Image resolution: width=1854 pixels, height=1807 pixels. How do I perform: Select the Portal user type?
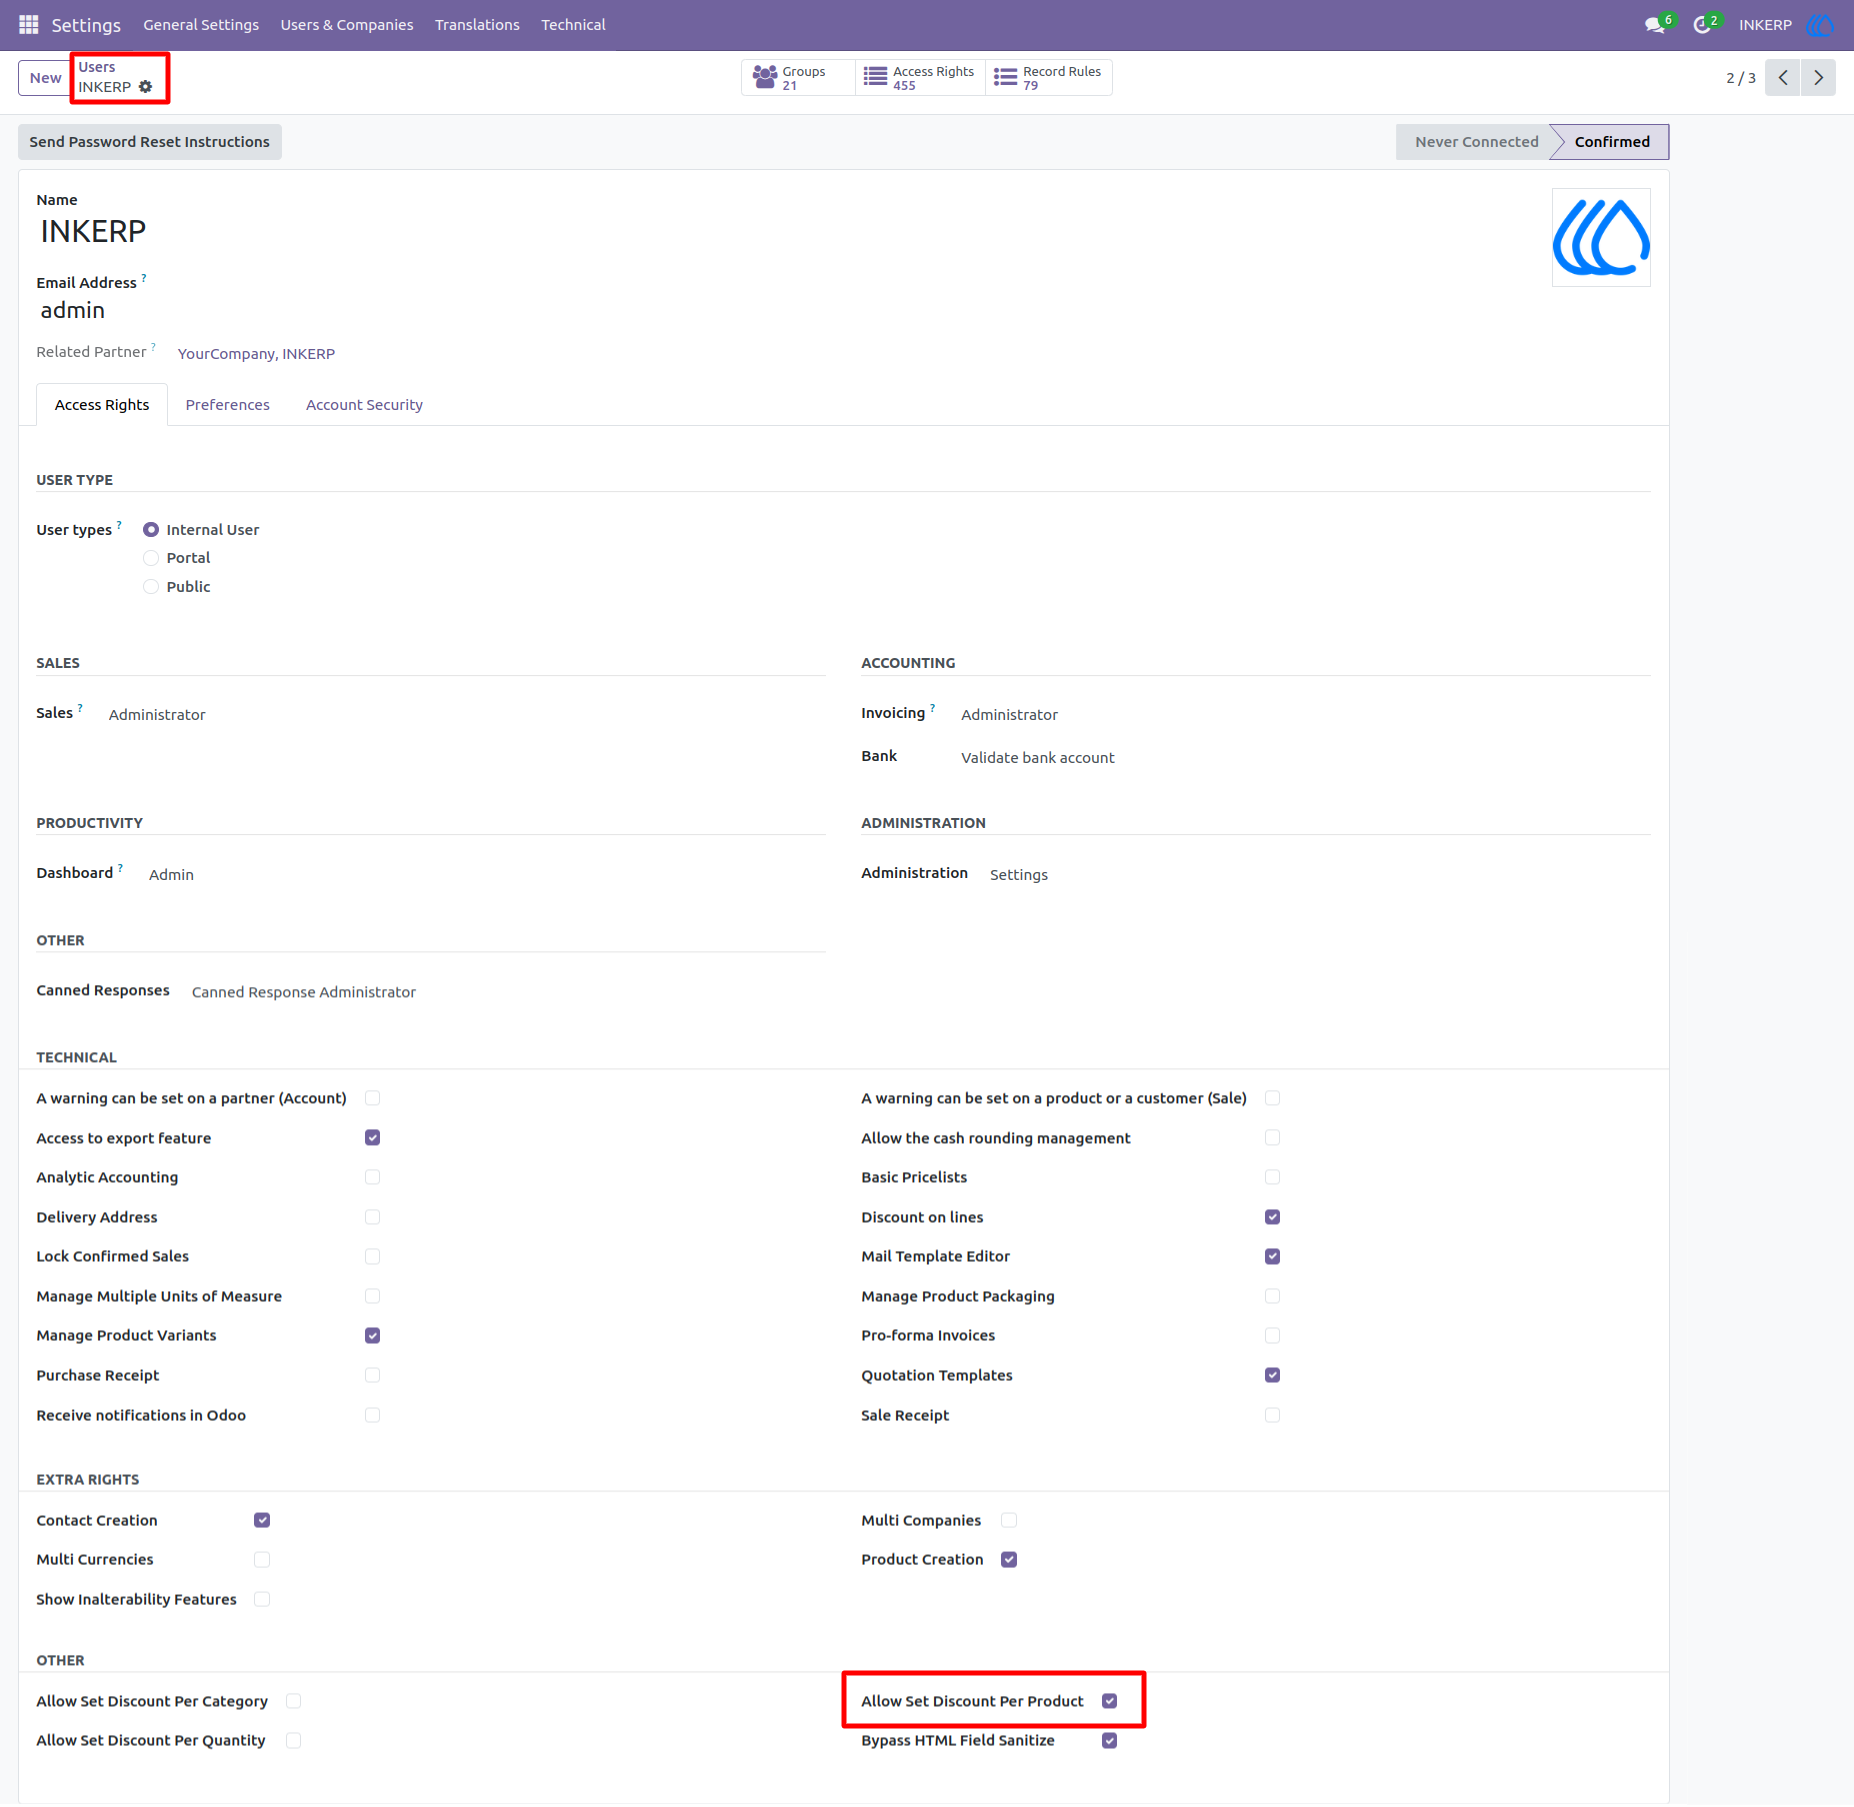151,558
